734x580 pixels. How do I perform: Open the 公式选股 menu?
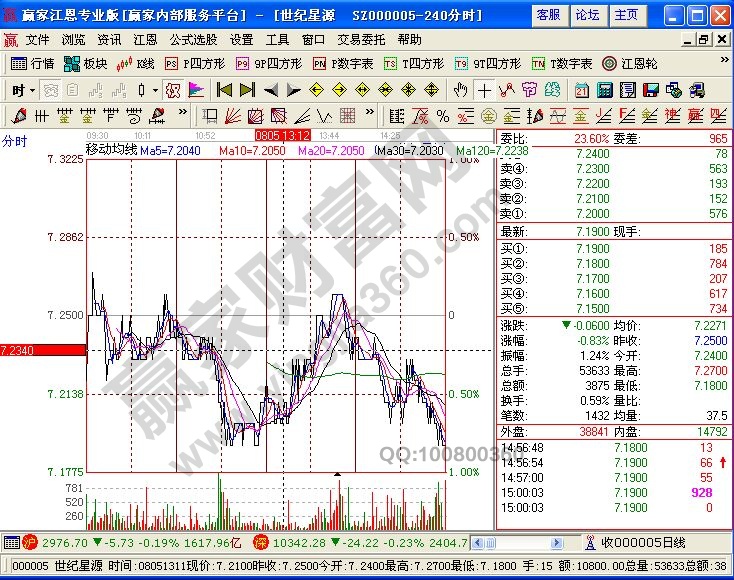[x=193, y=40]
